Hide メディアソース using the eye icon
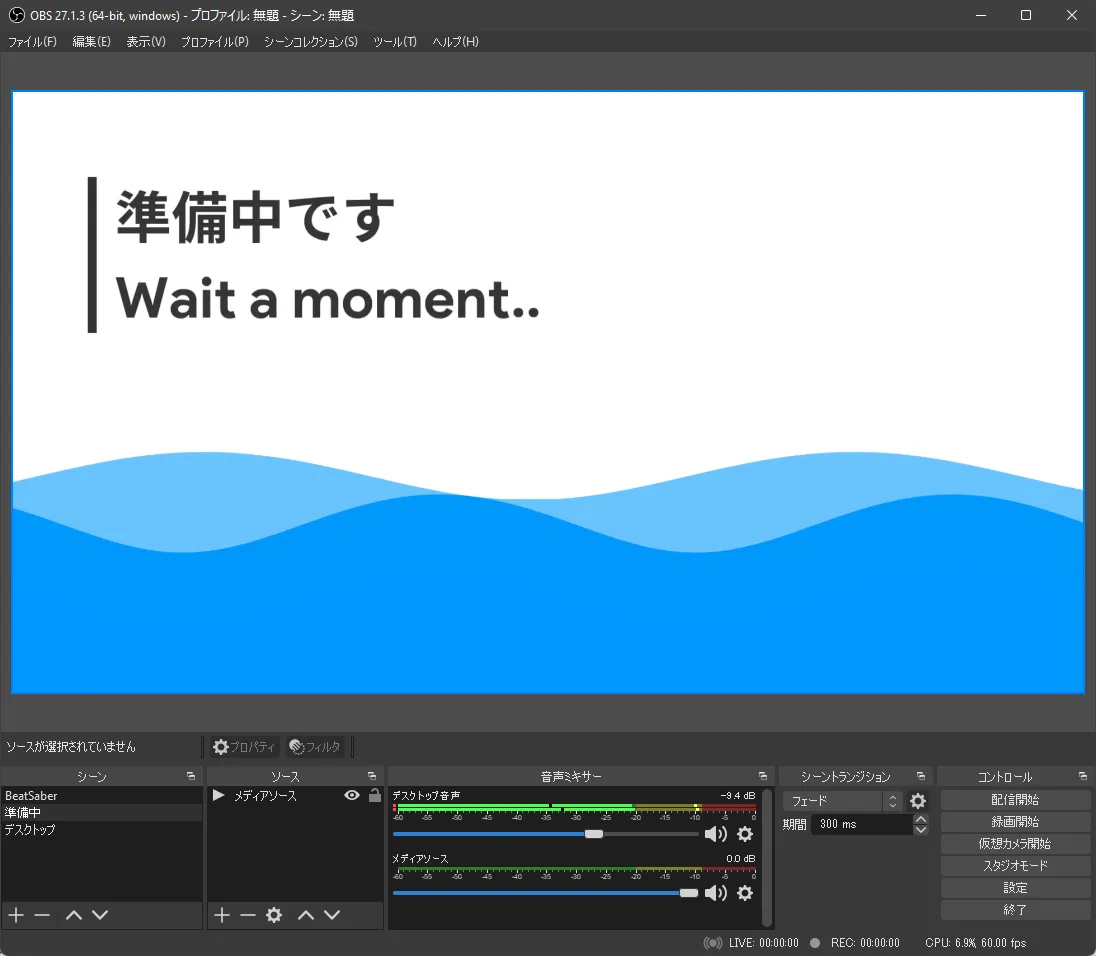This screenshot has width=1096, height=956. pyautogui.click(x=351, y=796)
